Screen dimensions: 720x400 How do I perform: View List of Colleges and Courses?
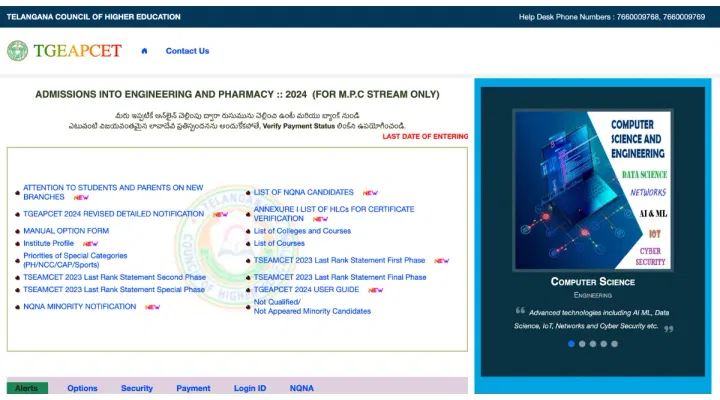(302, 231)
